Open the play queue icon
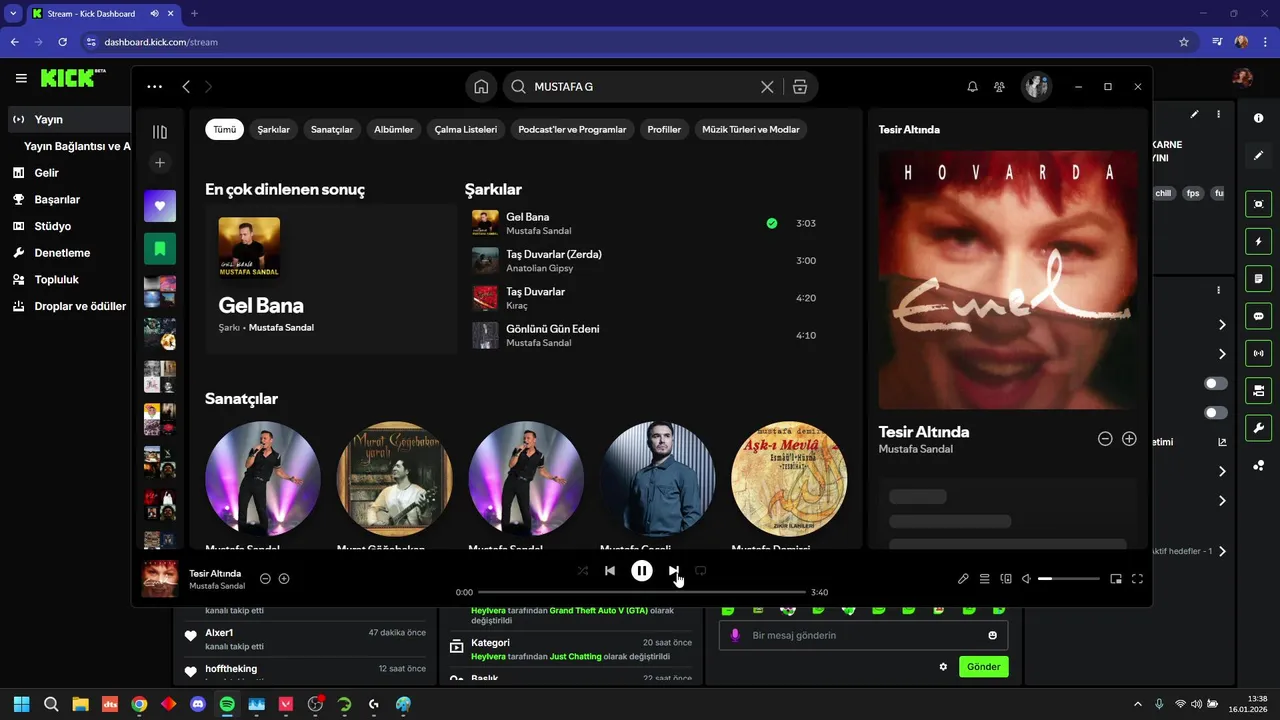 [x=984, y=578]
